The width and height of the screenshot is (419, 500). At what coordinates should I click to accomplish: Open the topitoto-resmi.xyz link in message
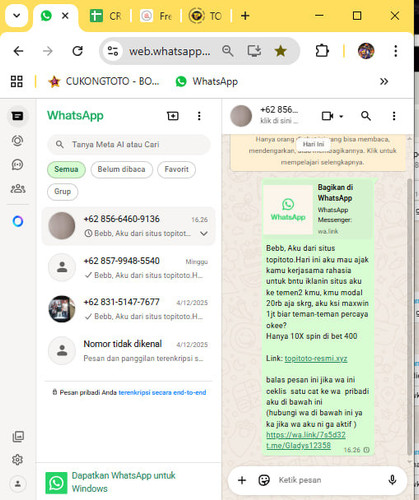click(x=316, y=359)
